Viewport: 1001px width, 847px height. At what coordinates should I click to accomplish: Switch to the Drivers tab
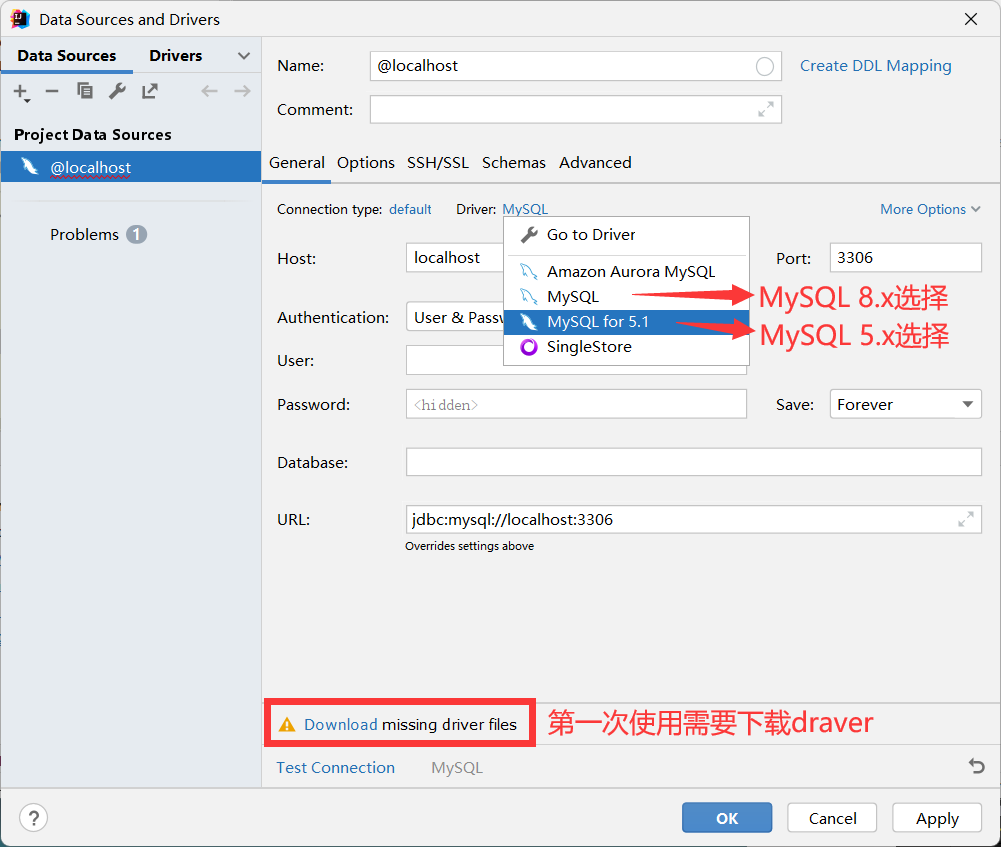[x=176, y=56]
